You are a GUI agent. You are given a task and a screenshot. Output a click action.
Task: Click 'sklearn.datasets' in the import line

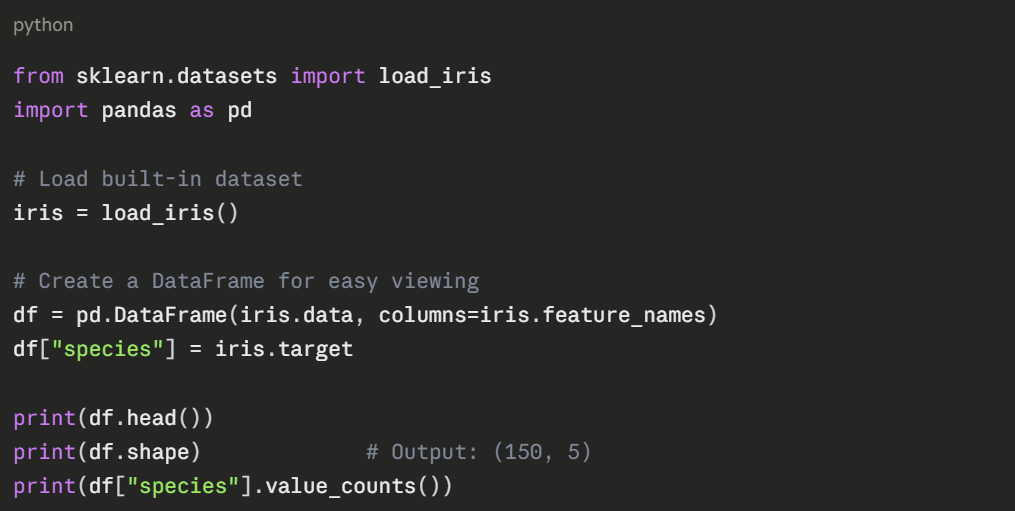pos(176,76)
